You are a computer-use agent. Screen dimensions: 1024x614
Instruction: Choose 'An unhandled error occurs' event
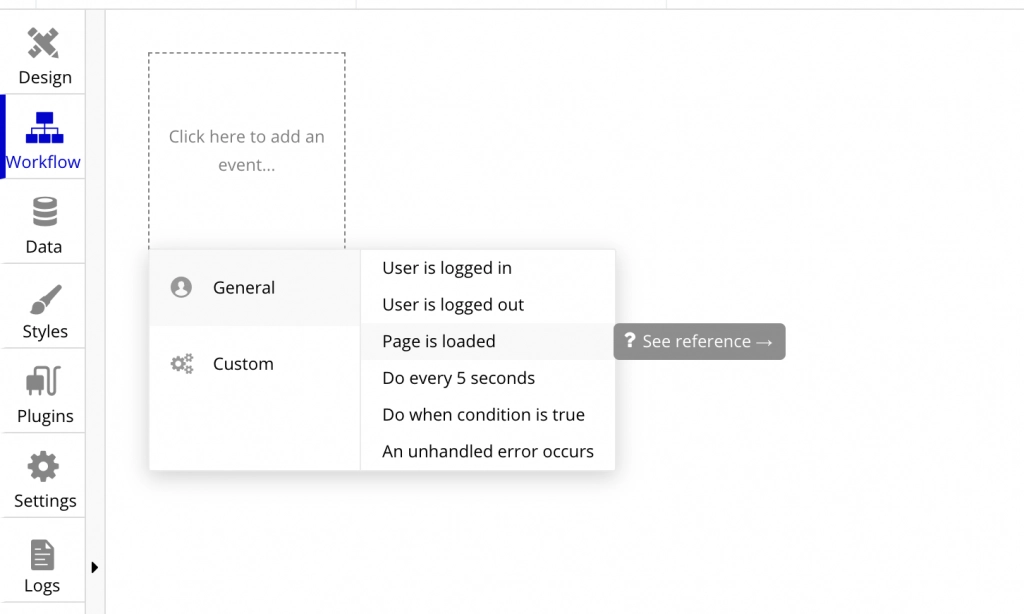point(487,451)
